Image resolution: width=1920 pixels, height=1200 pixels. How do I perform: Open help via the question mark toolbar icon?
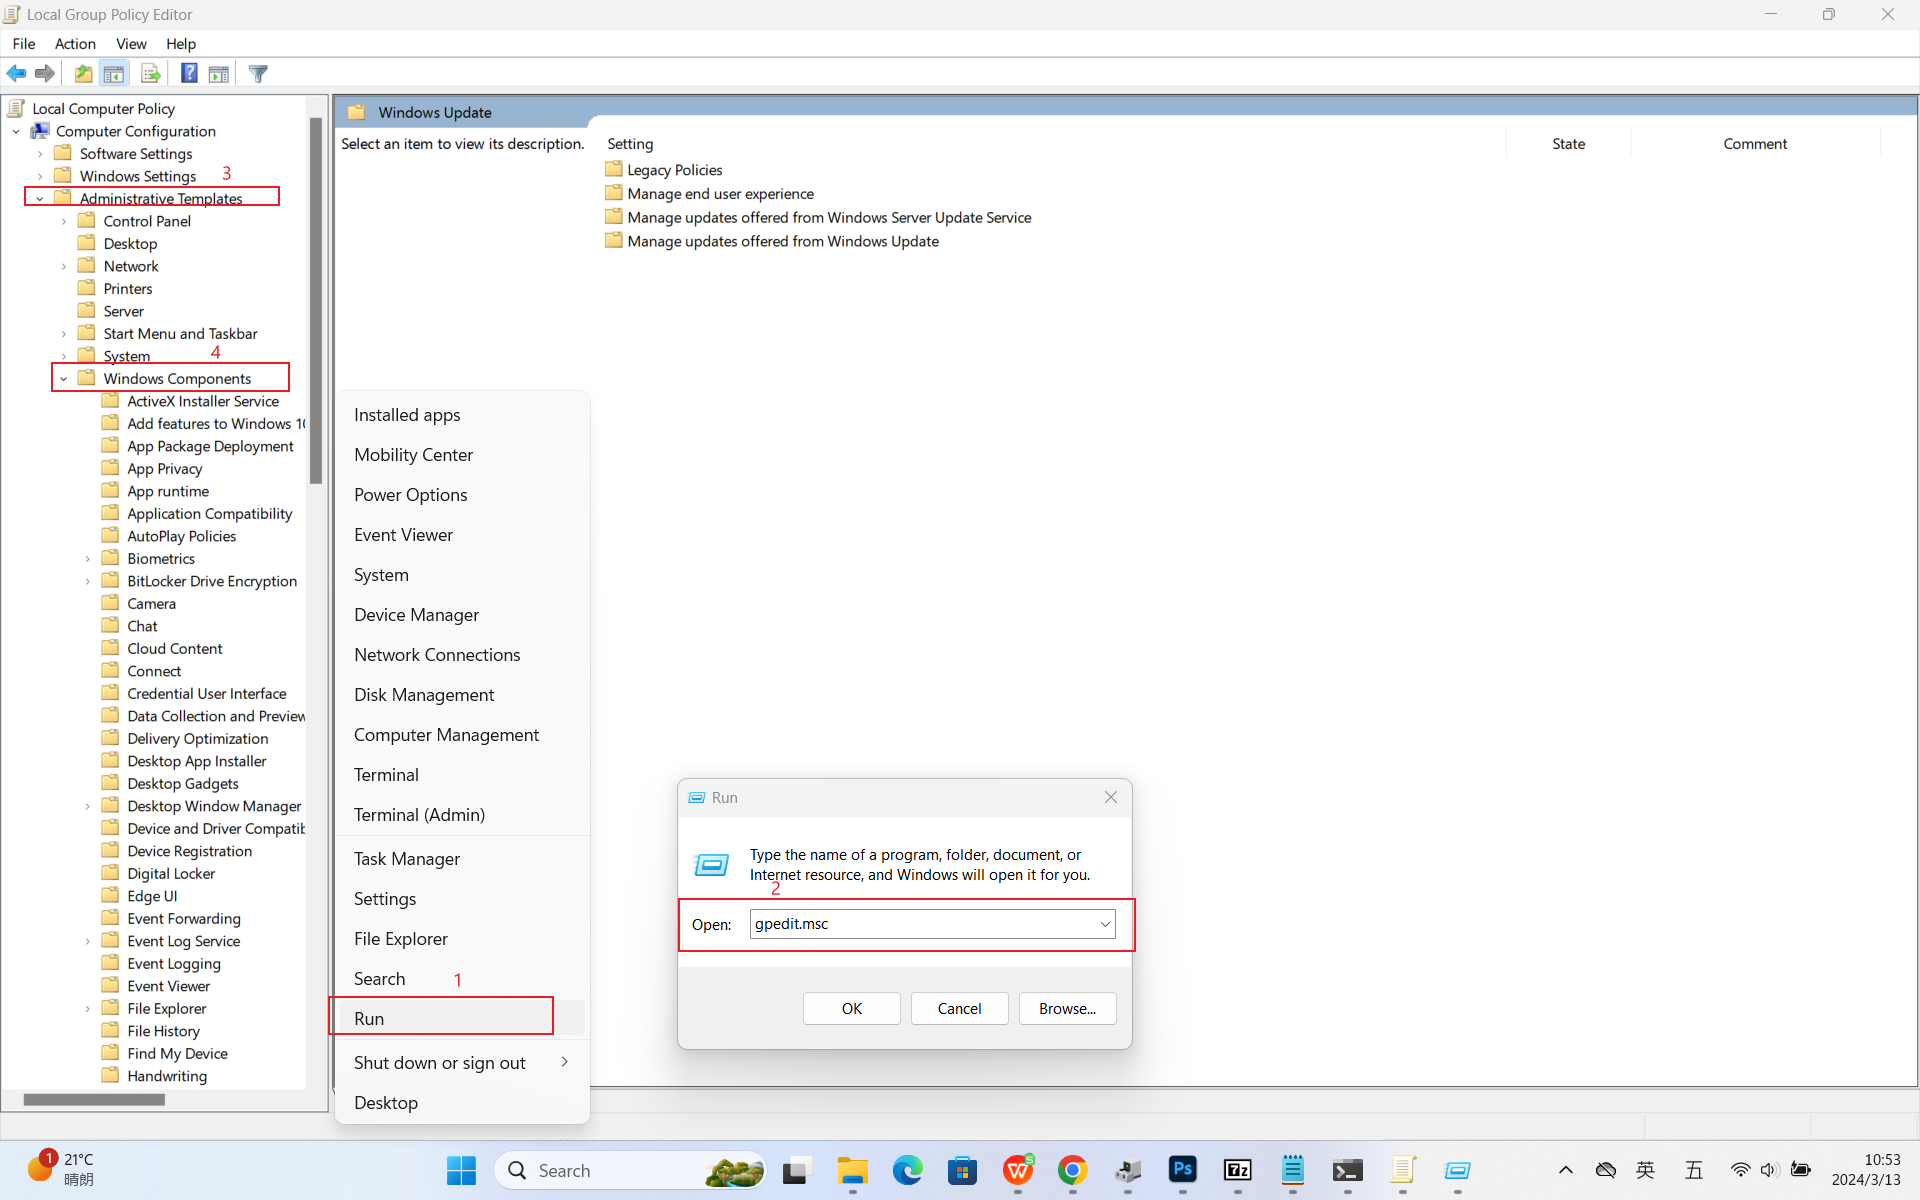[x=189, y=73]
